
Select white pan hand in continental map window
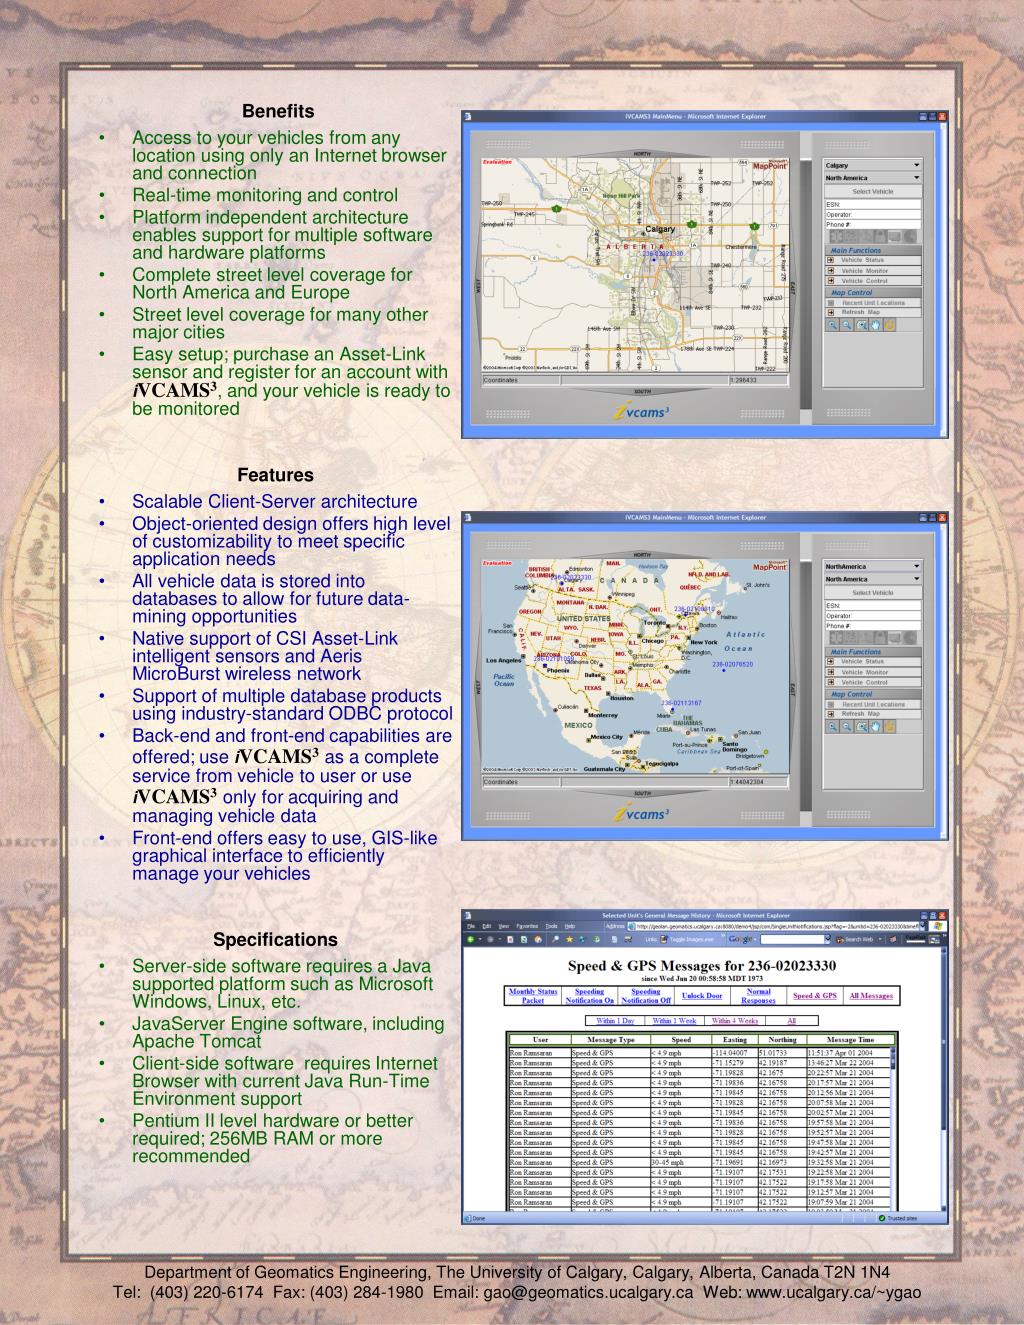(x=875, y=726)
